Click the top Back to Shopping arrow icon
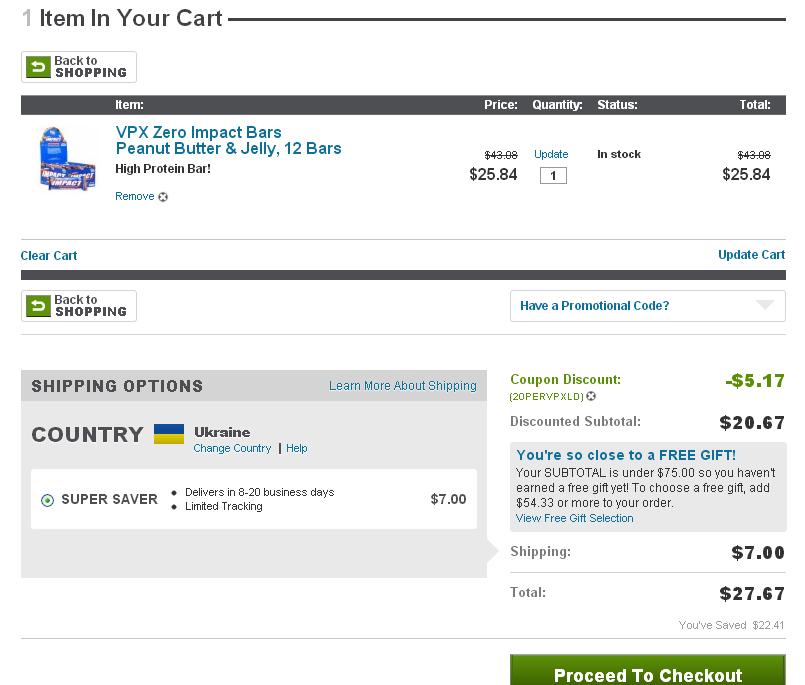 tap(38, 67)
